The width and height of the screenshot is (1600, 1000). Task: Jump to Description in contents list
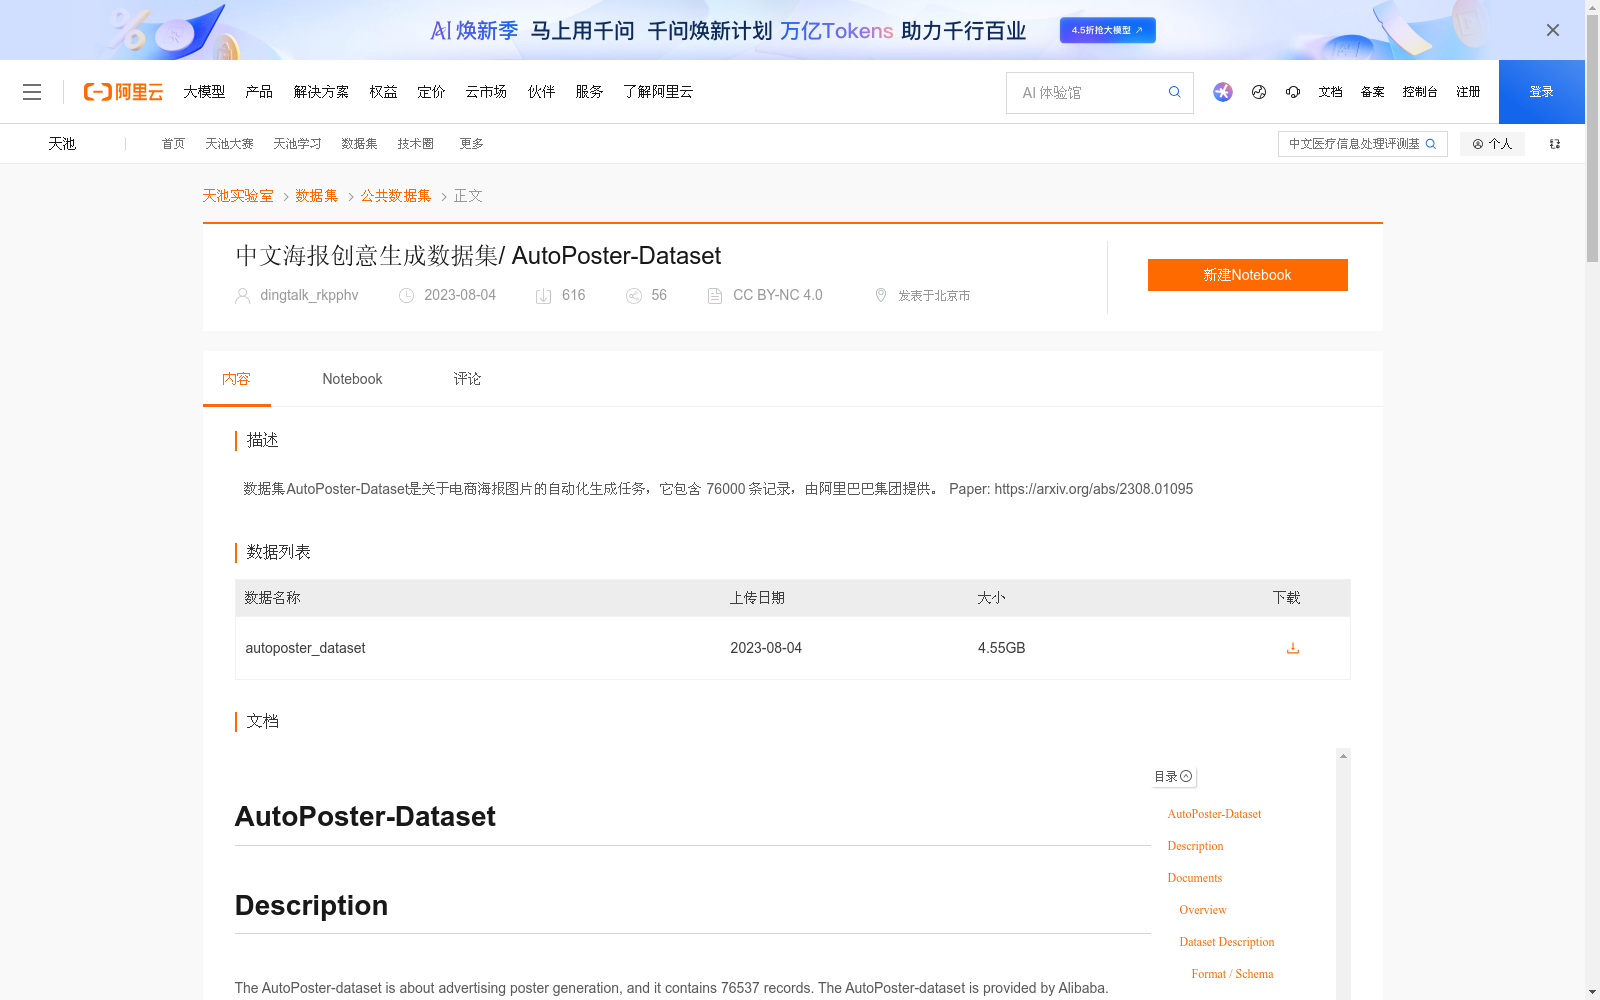click(1195, 846)
